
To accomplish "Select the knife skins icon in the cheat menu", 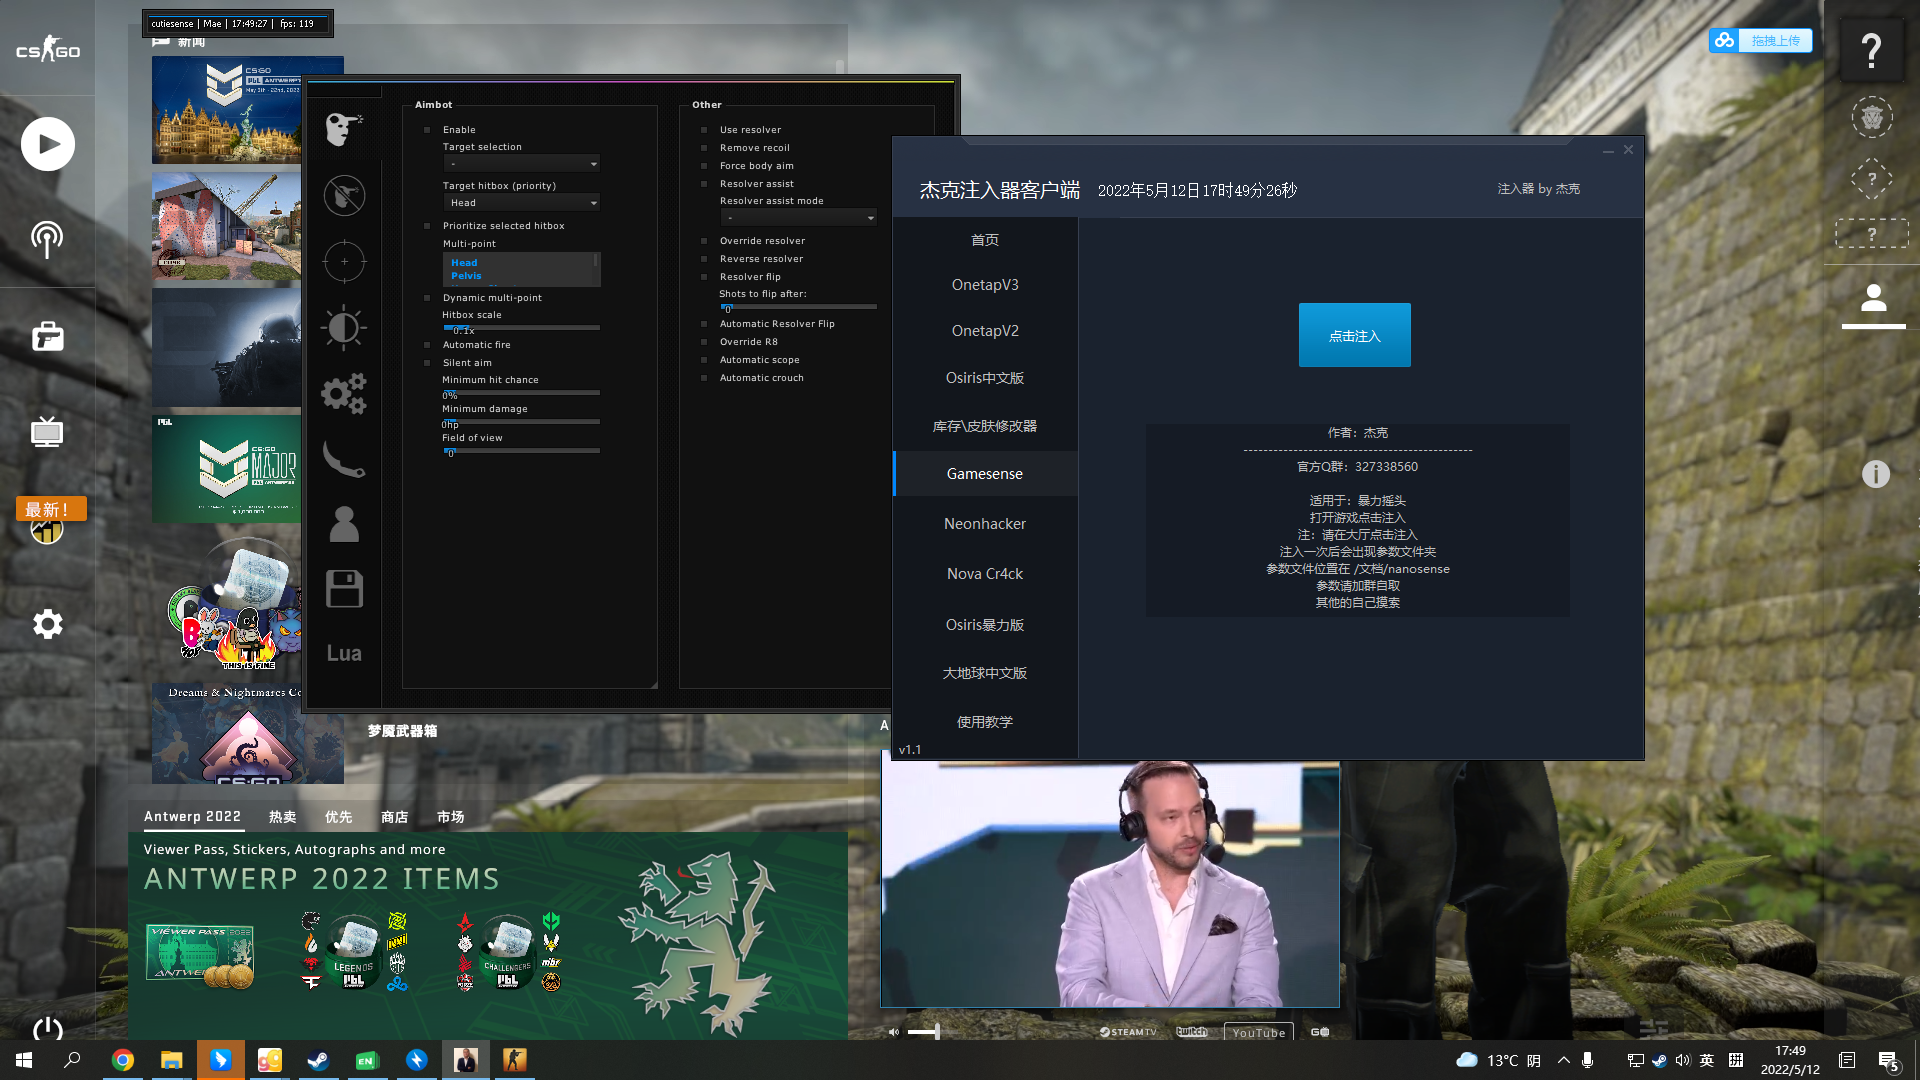I will (344, 459).
